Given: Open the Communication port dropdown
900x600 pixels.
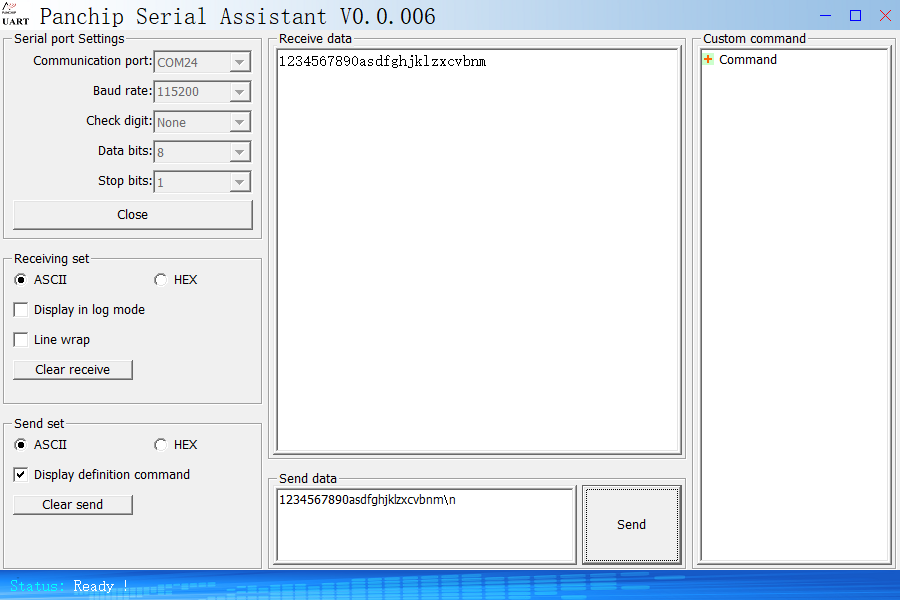Looking at the screenshot, I should click(x=240, y=62).
